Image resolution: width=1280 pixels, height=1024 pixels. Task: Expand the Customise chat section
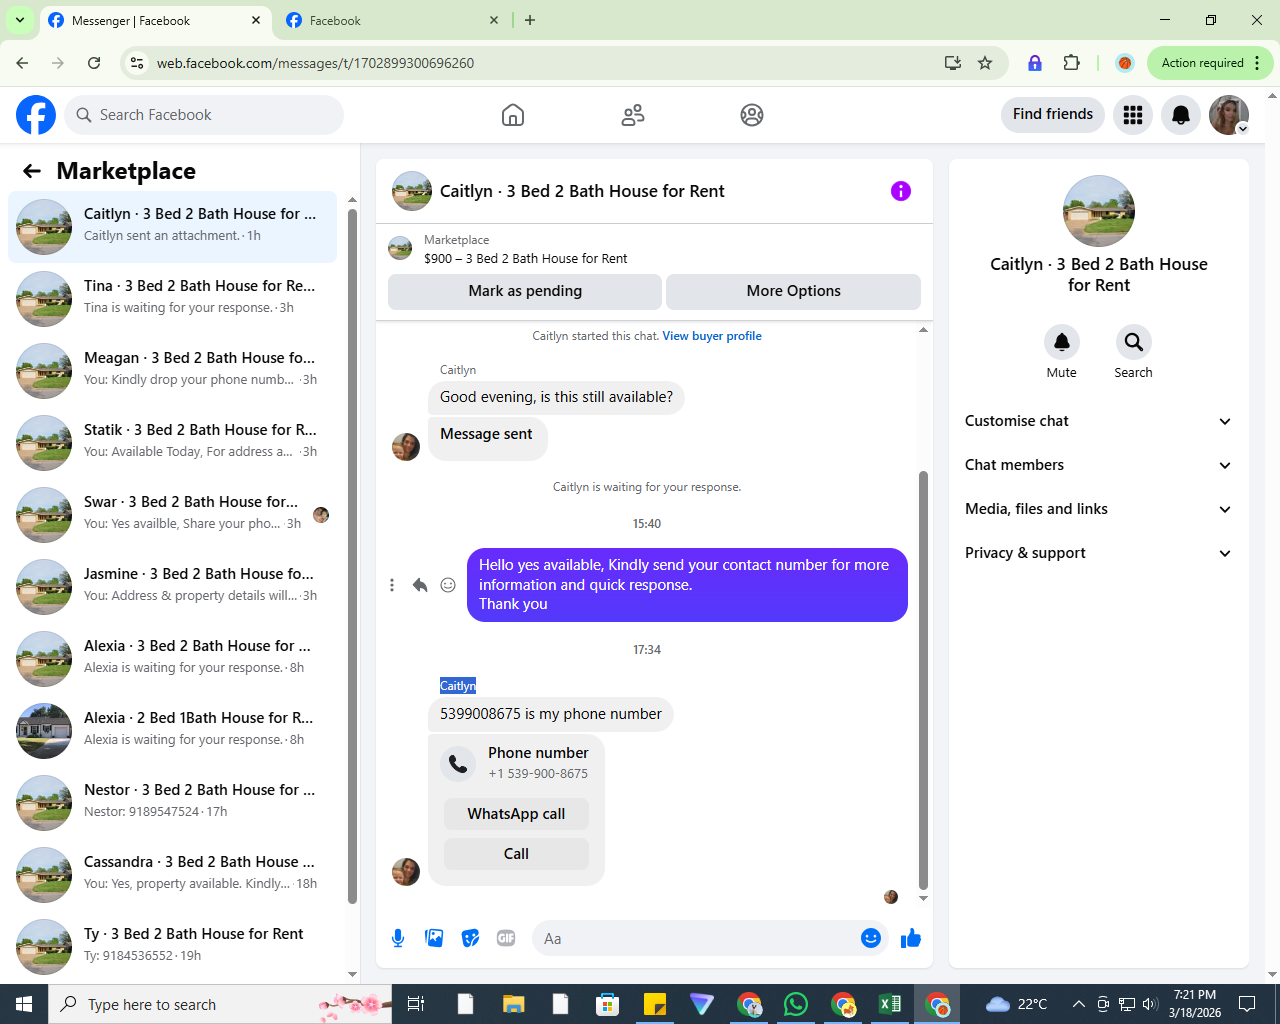click(x=1099, y=421)
